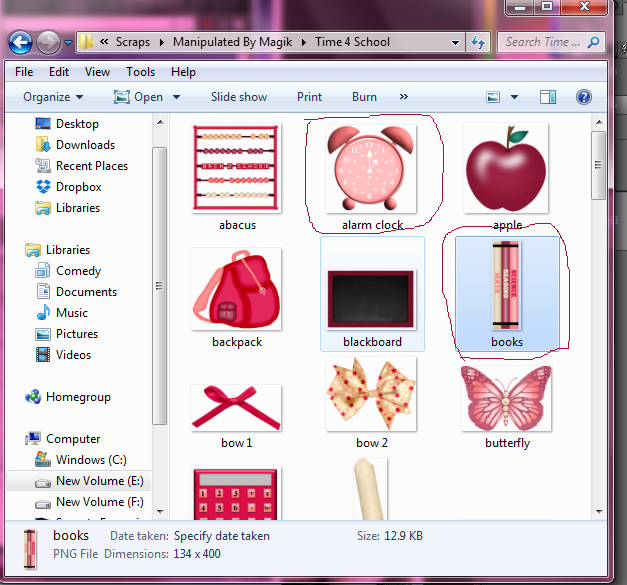Screen dimensions: 627x585
Task: Click the Refresh button by address bar
Action: (x=478, y=42)
